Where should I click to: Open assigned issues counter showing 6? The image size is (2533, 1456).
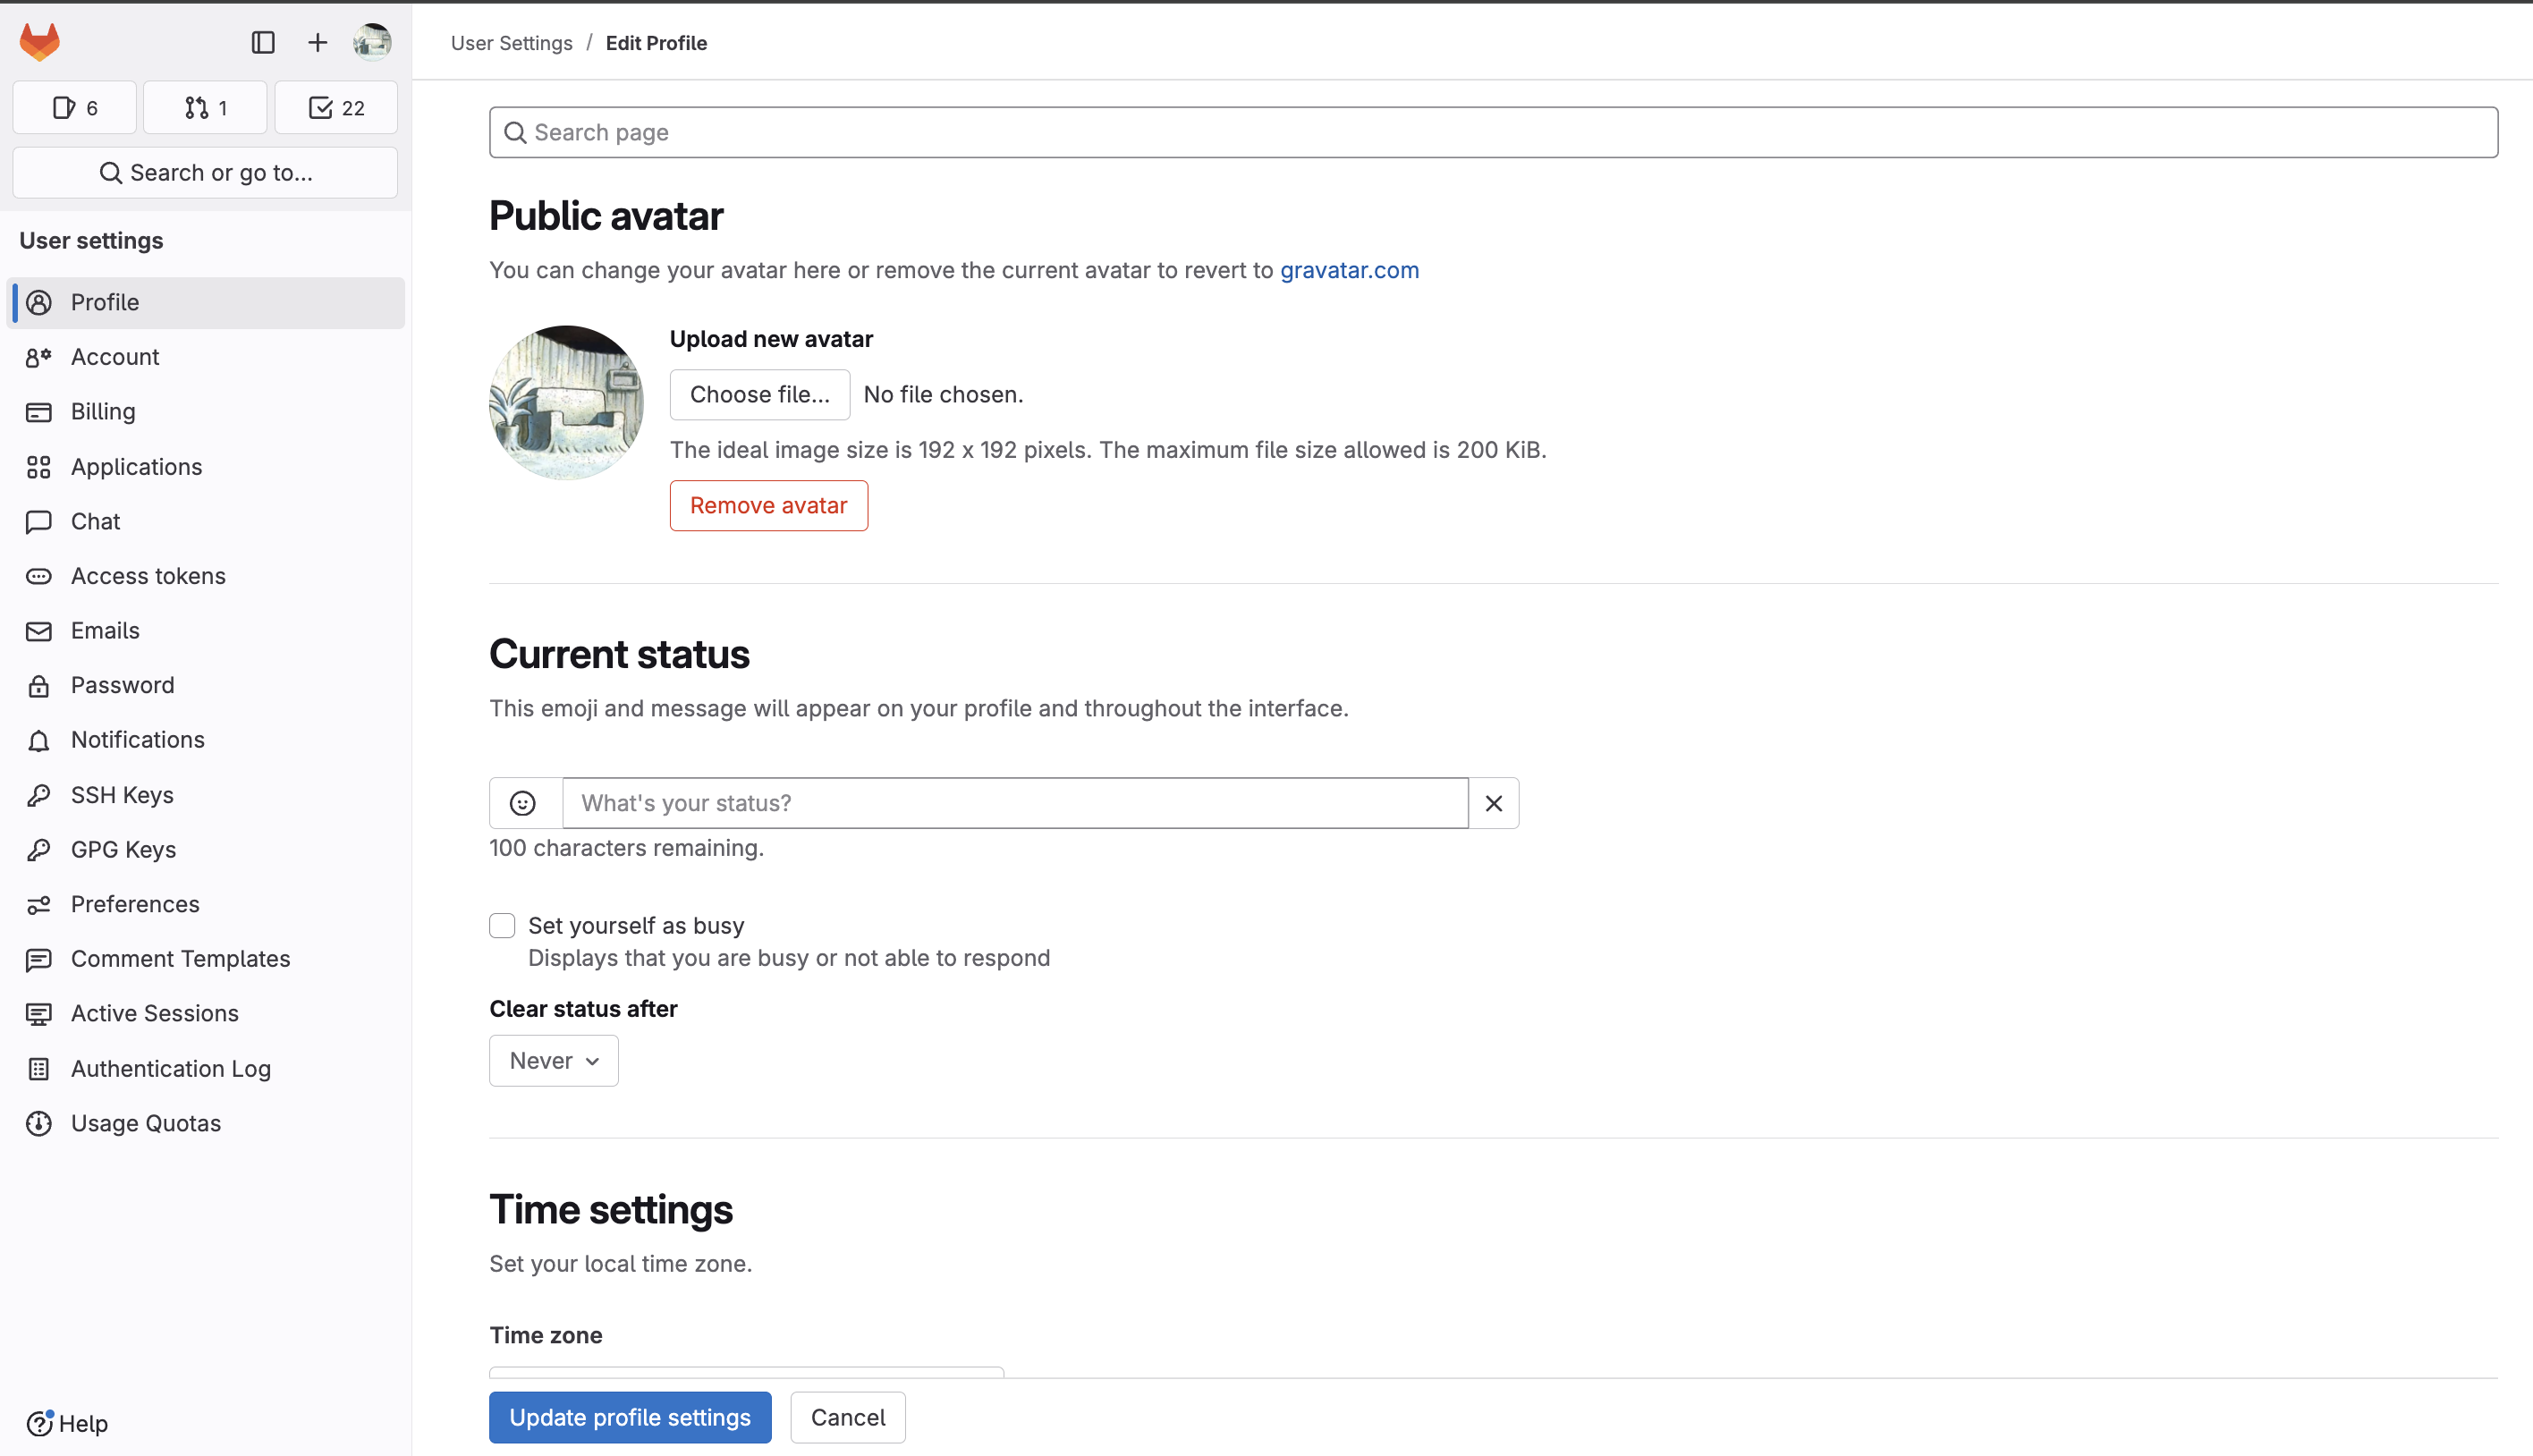(x=75, y=107)
